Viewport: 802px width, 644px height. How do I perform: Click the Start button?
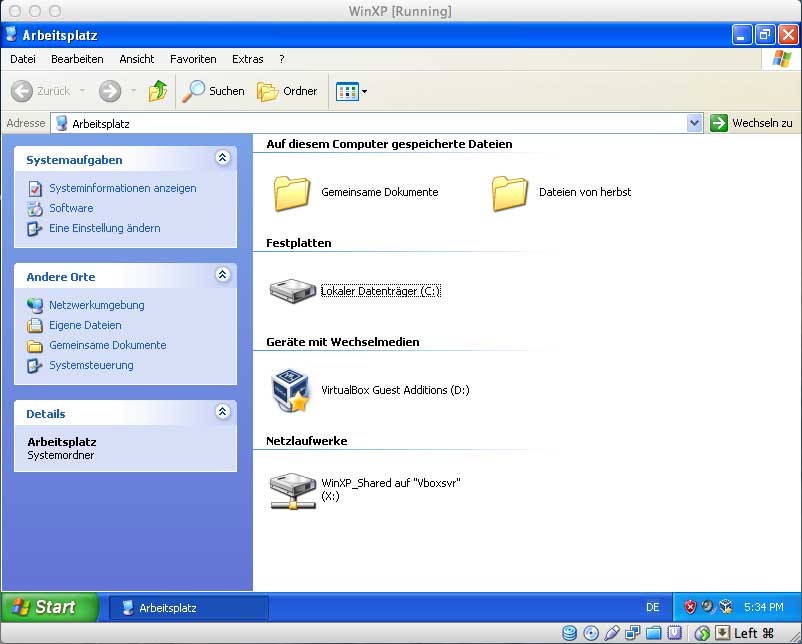(x=49, y=607)
